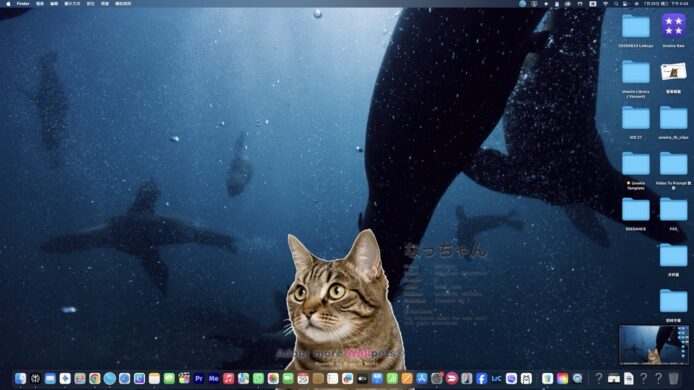Click the Wi-Fi status icon

point(605,4)
